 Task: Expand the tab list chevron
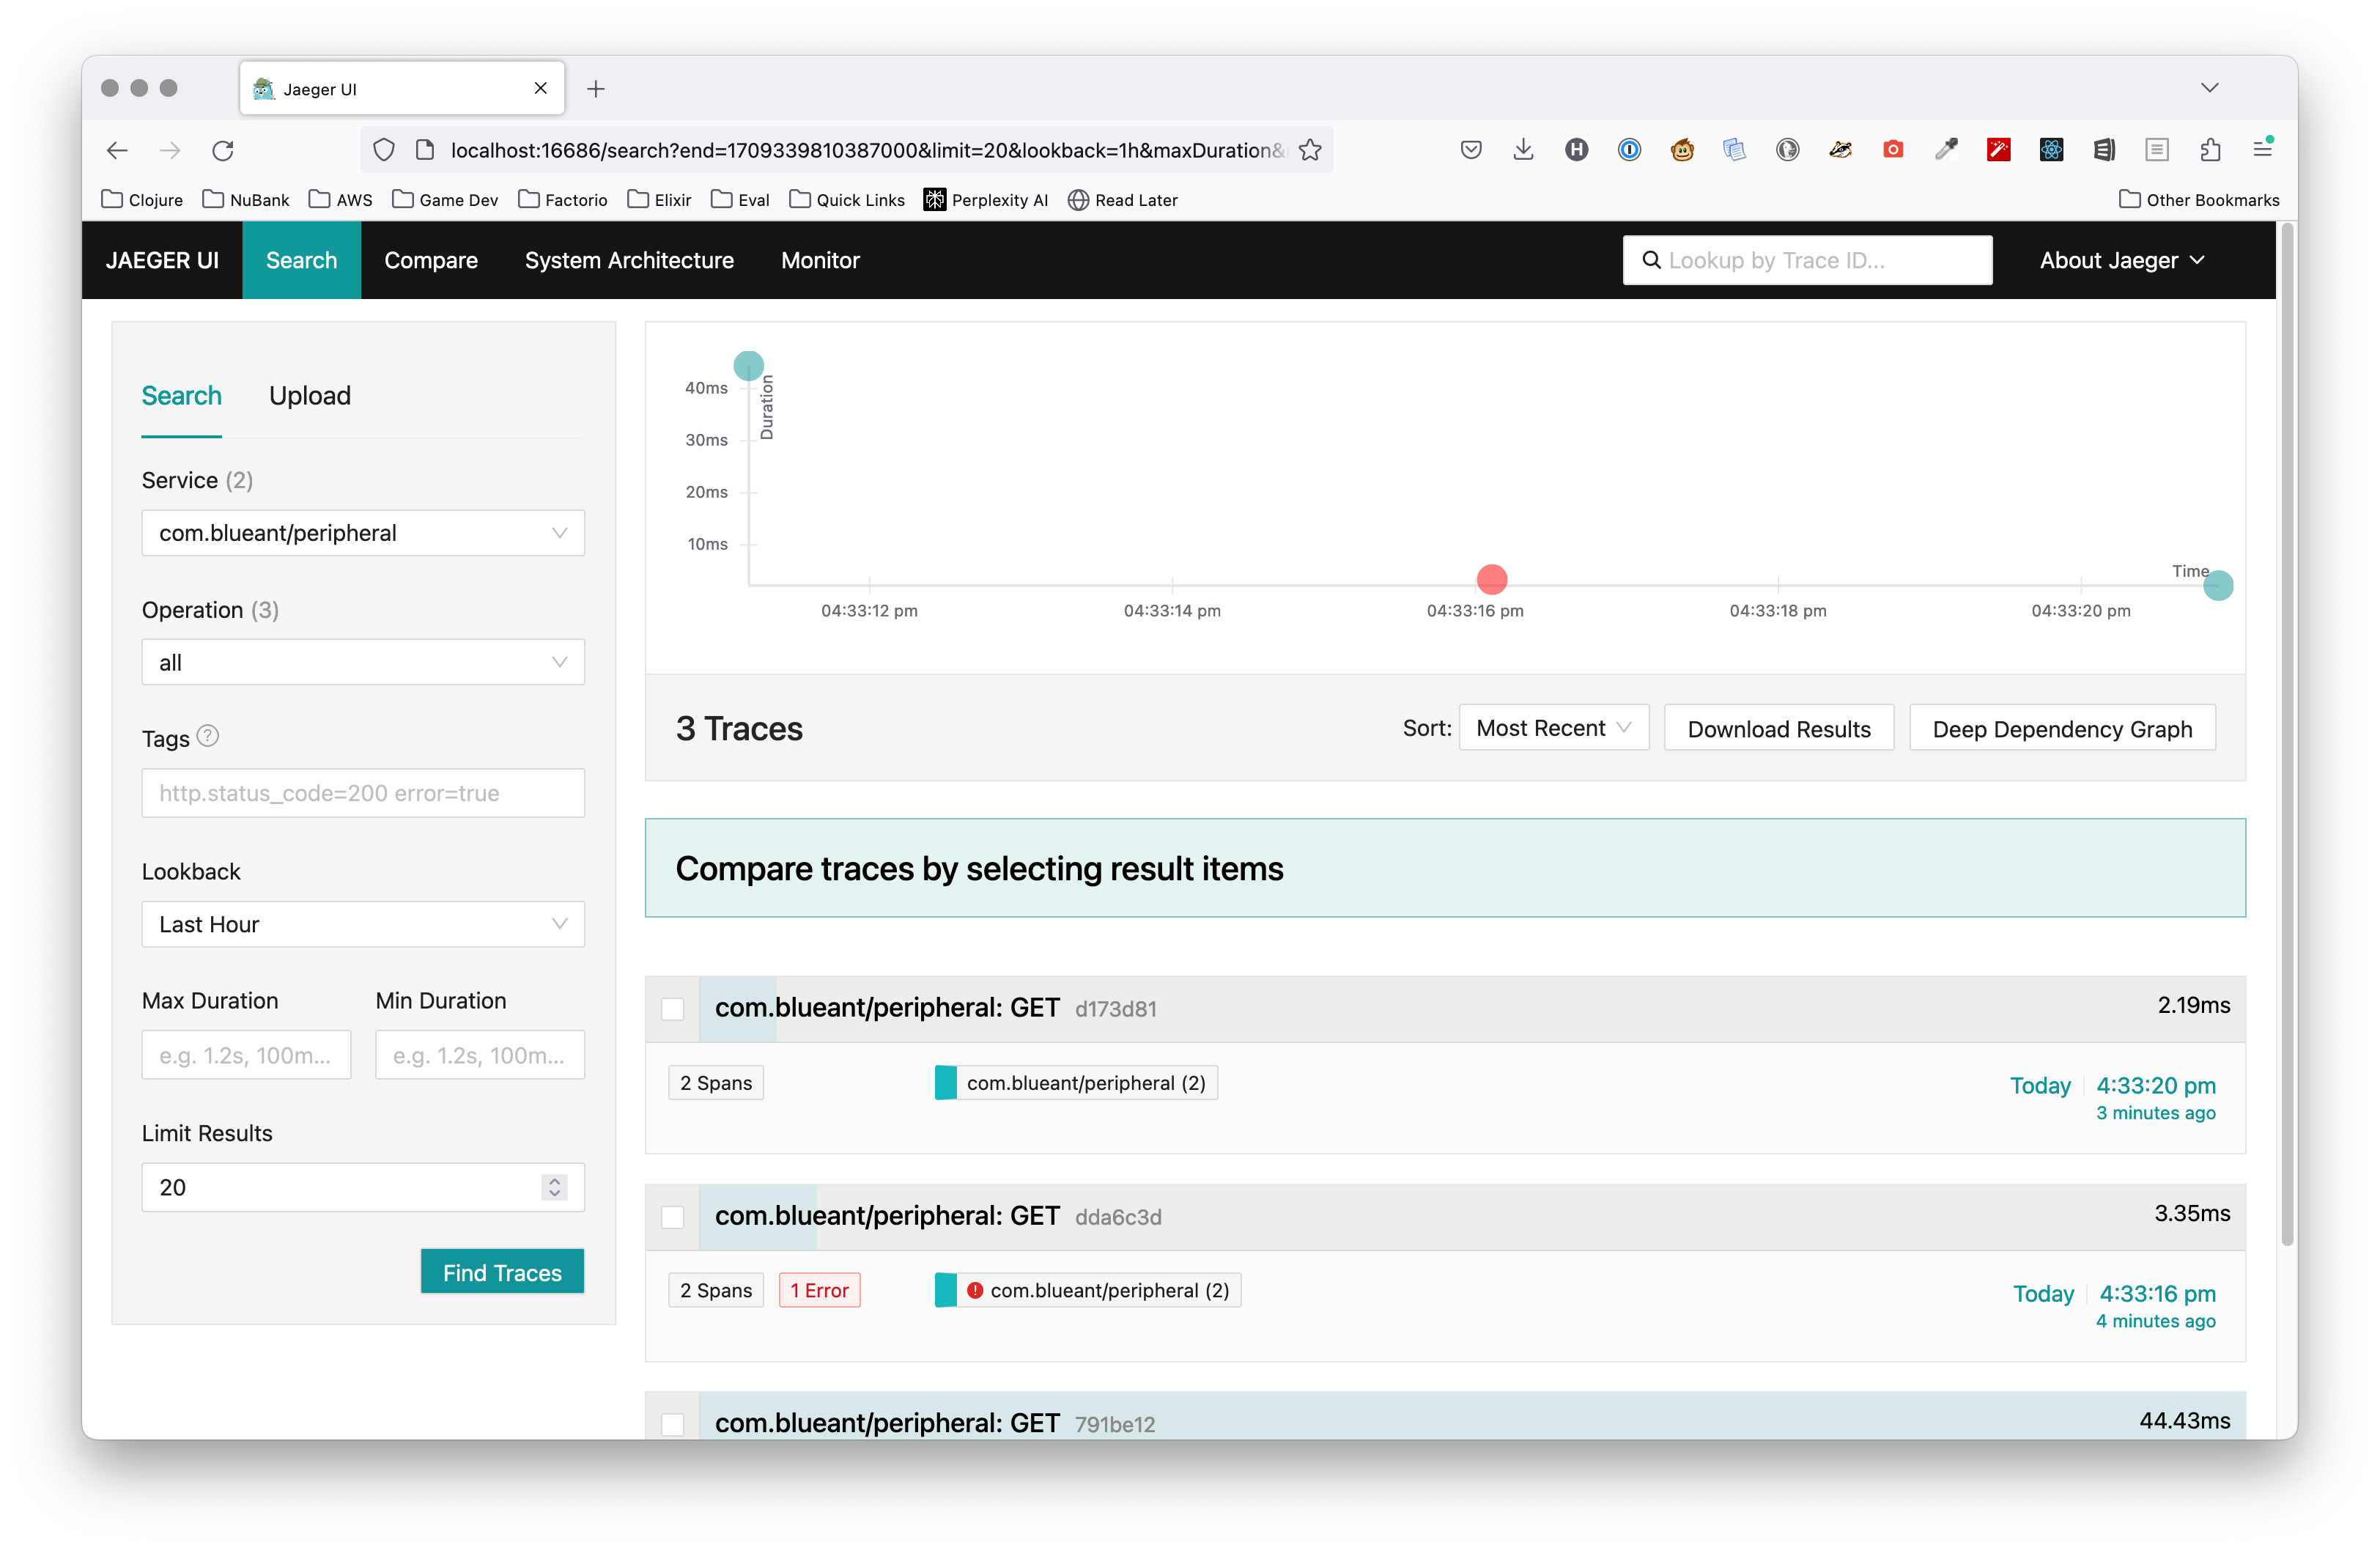(2210, 88)
